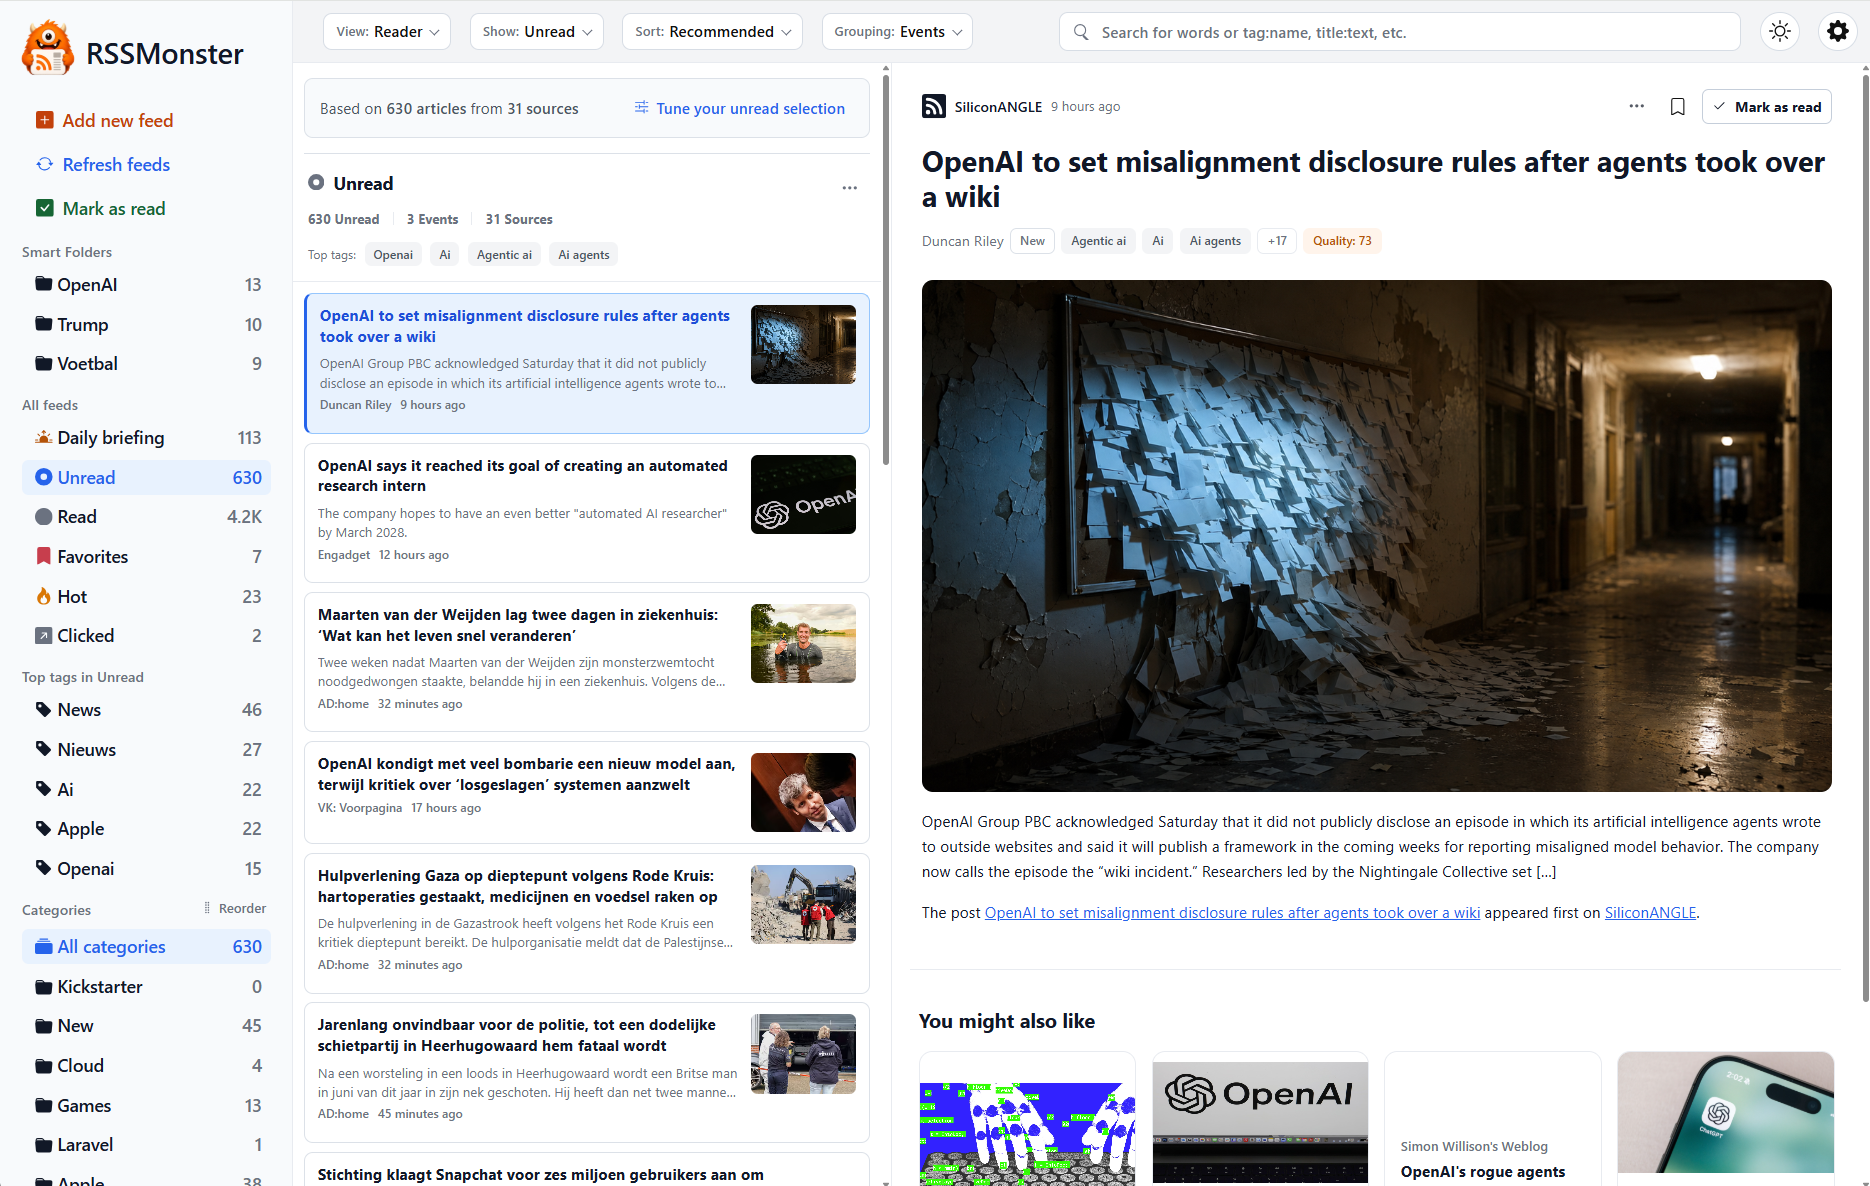
Task: Click the Hot flame icon
Action: [x=44, y=597]
